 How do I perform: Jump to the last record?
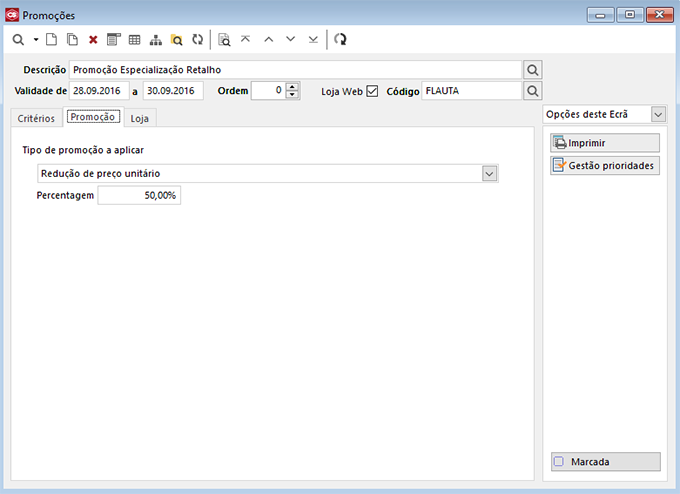click(313, 39)
